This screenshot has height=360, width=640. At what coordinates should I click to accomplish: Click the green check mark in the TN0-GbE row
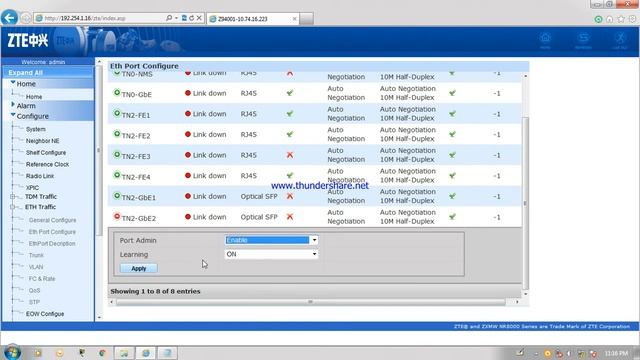click(x=290, y=93)
